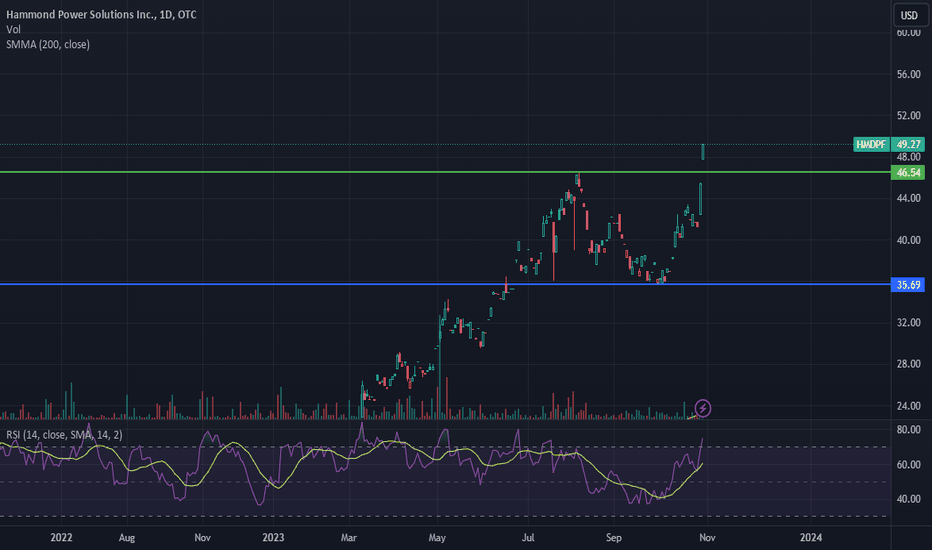Viewport: 932px width, 550px height.
Task: Click the RSI 60.00 scale label
Action: 908,464
